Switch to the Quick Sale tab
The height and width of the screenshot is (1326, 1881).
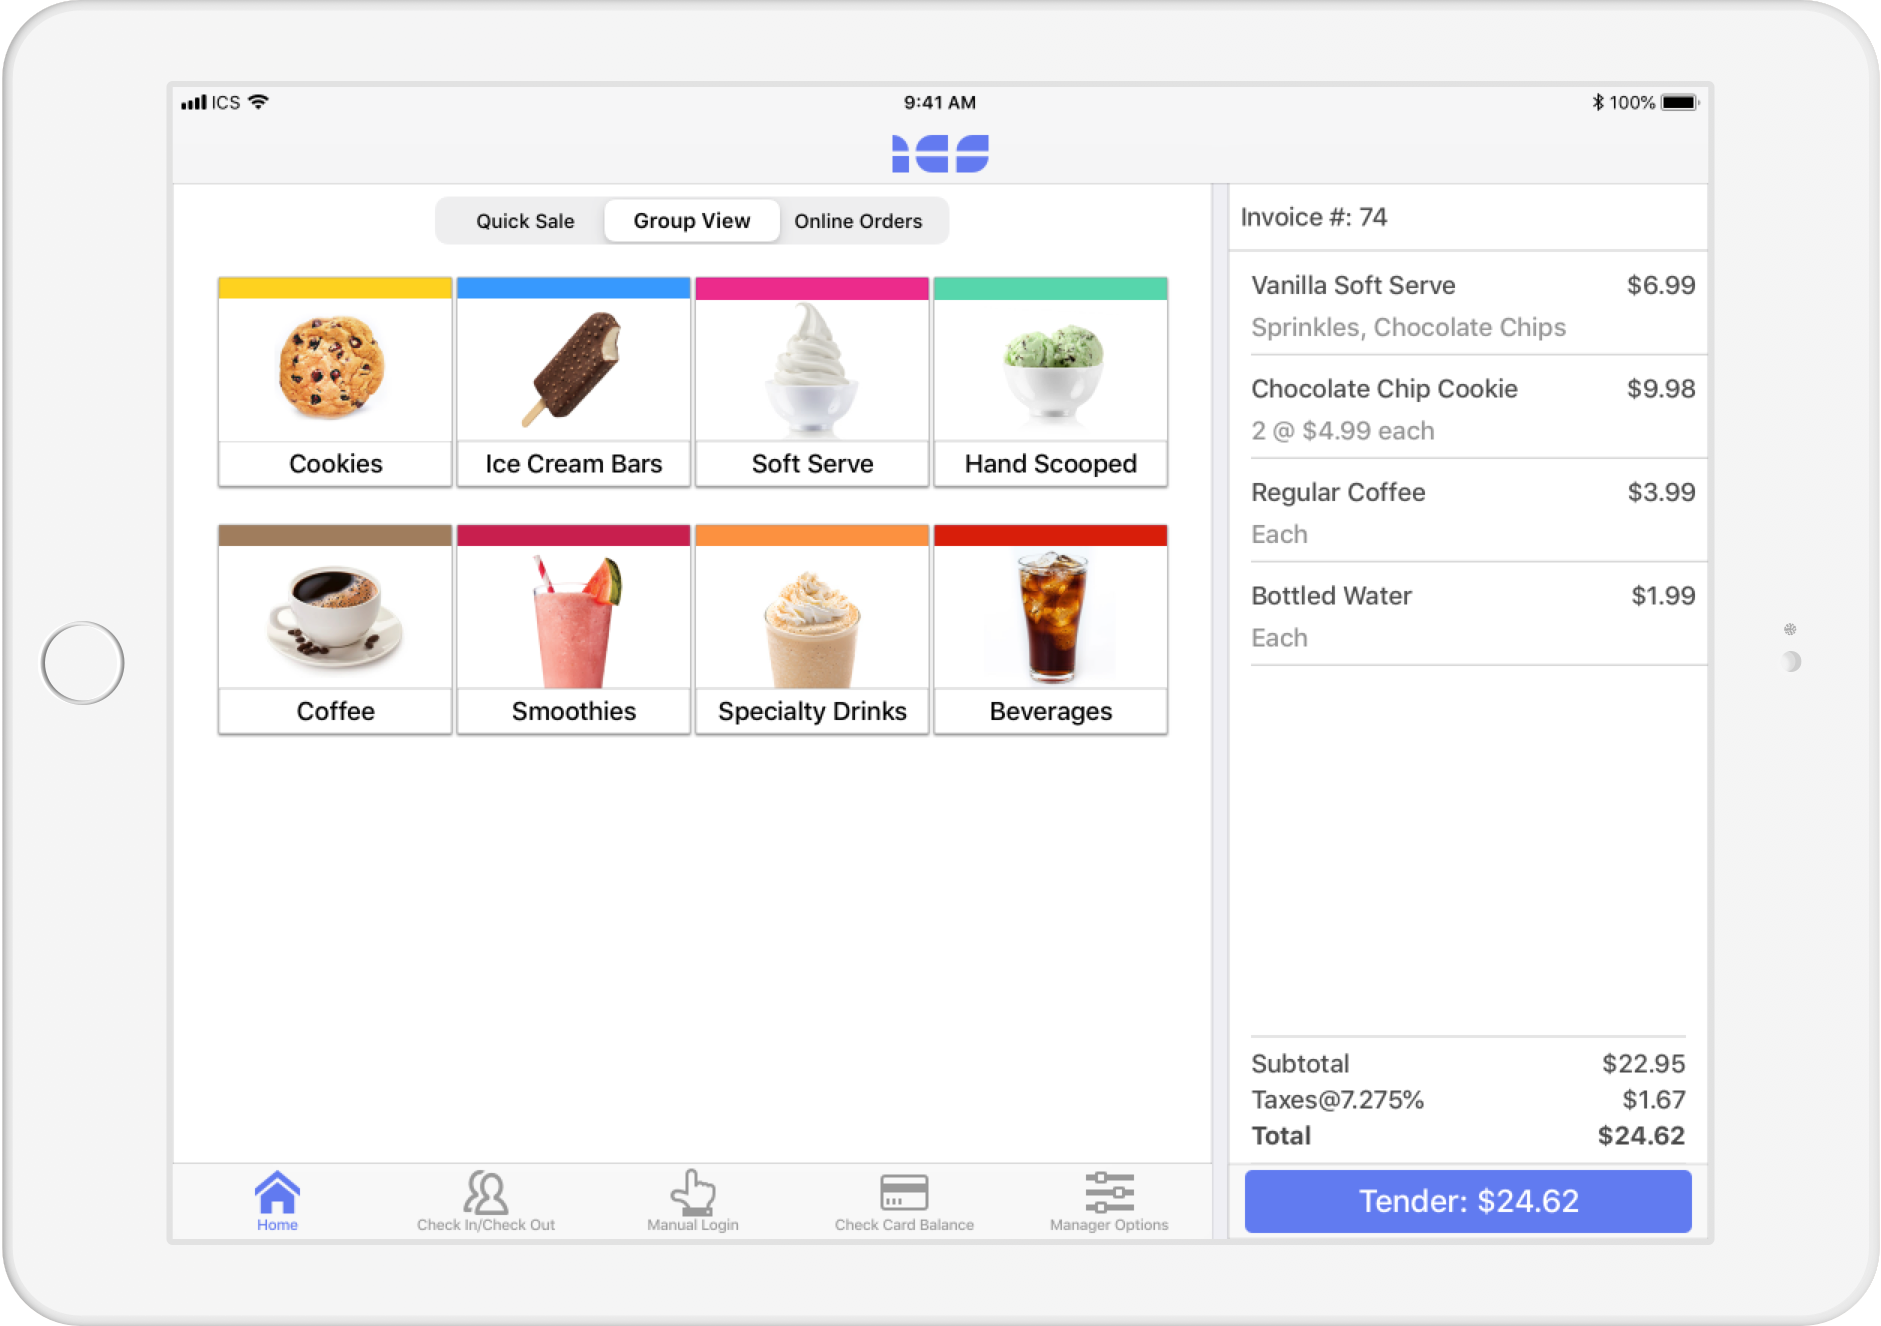[525, 221]
